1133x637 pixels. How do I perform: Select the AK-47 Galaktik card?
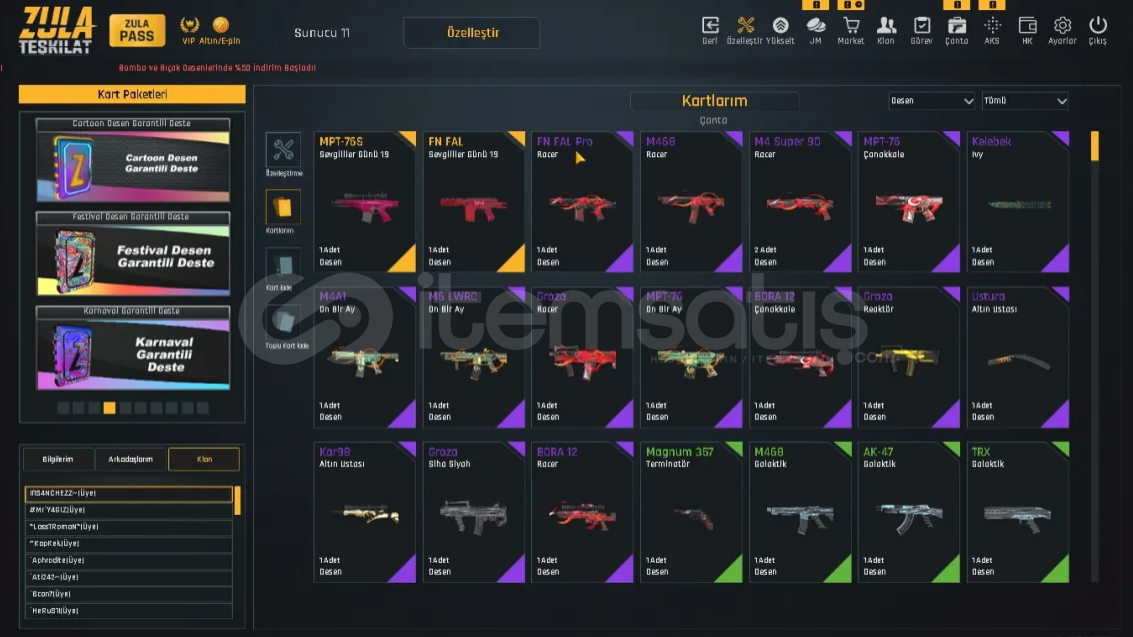tap(908, 512)
